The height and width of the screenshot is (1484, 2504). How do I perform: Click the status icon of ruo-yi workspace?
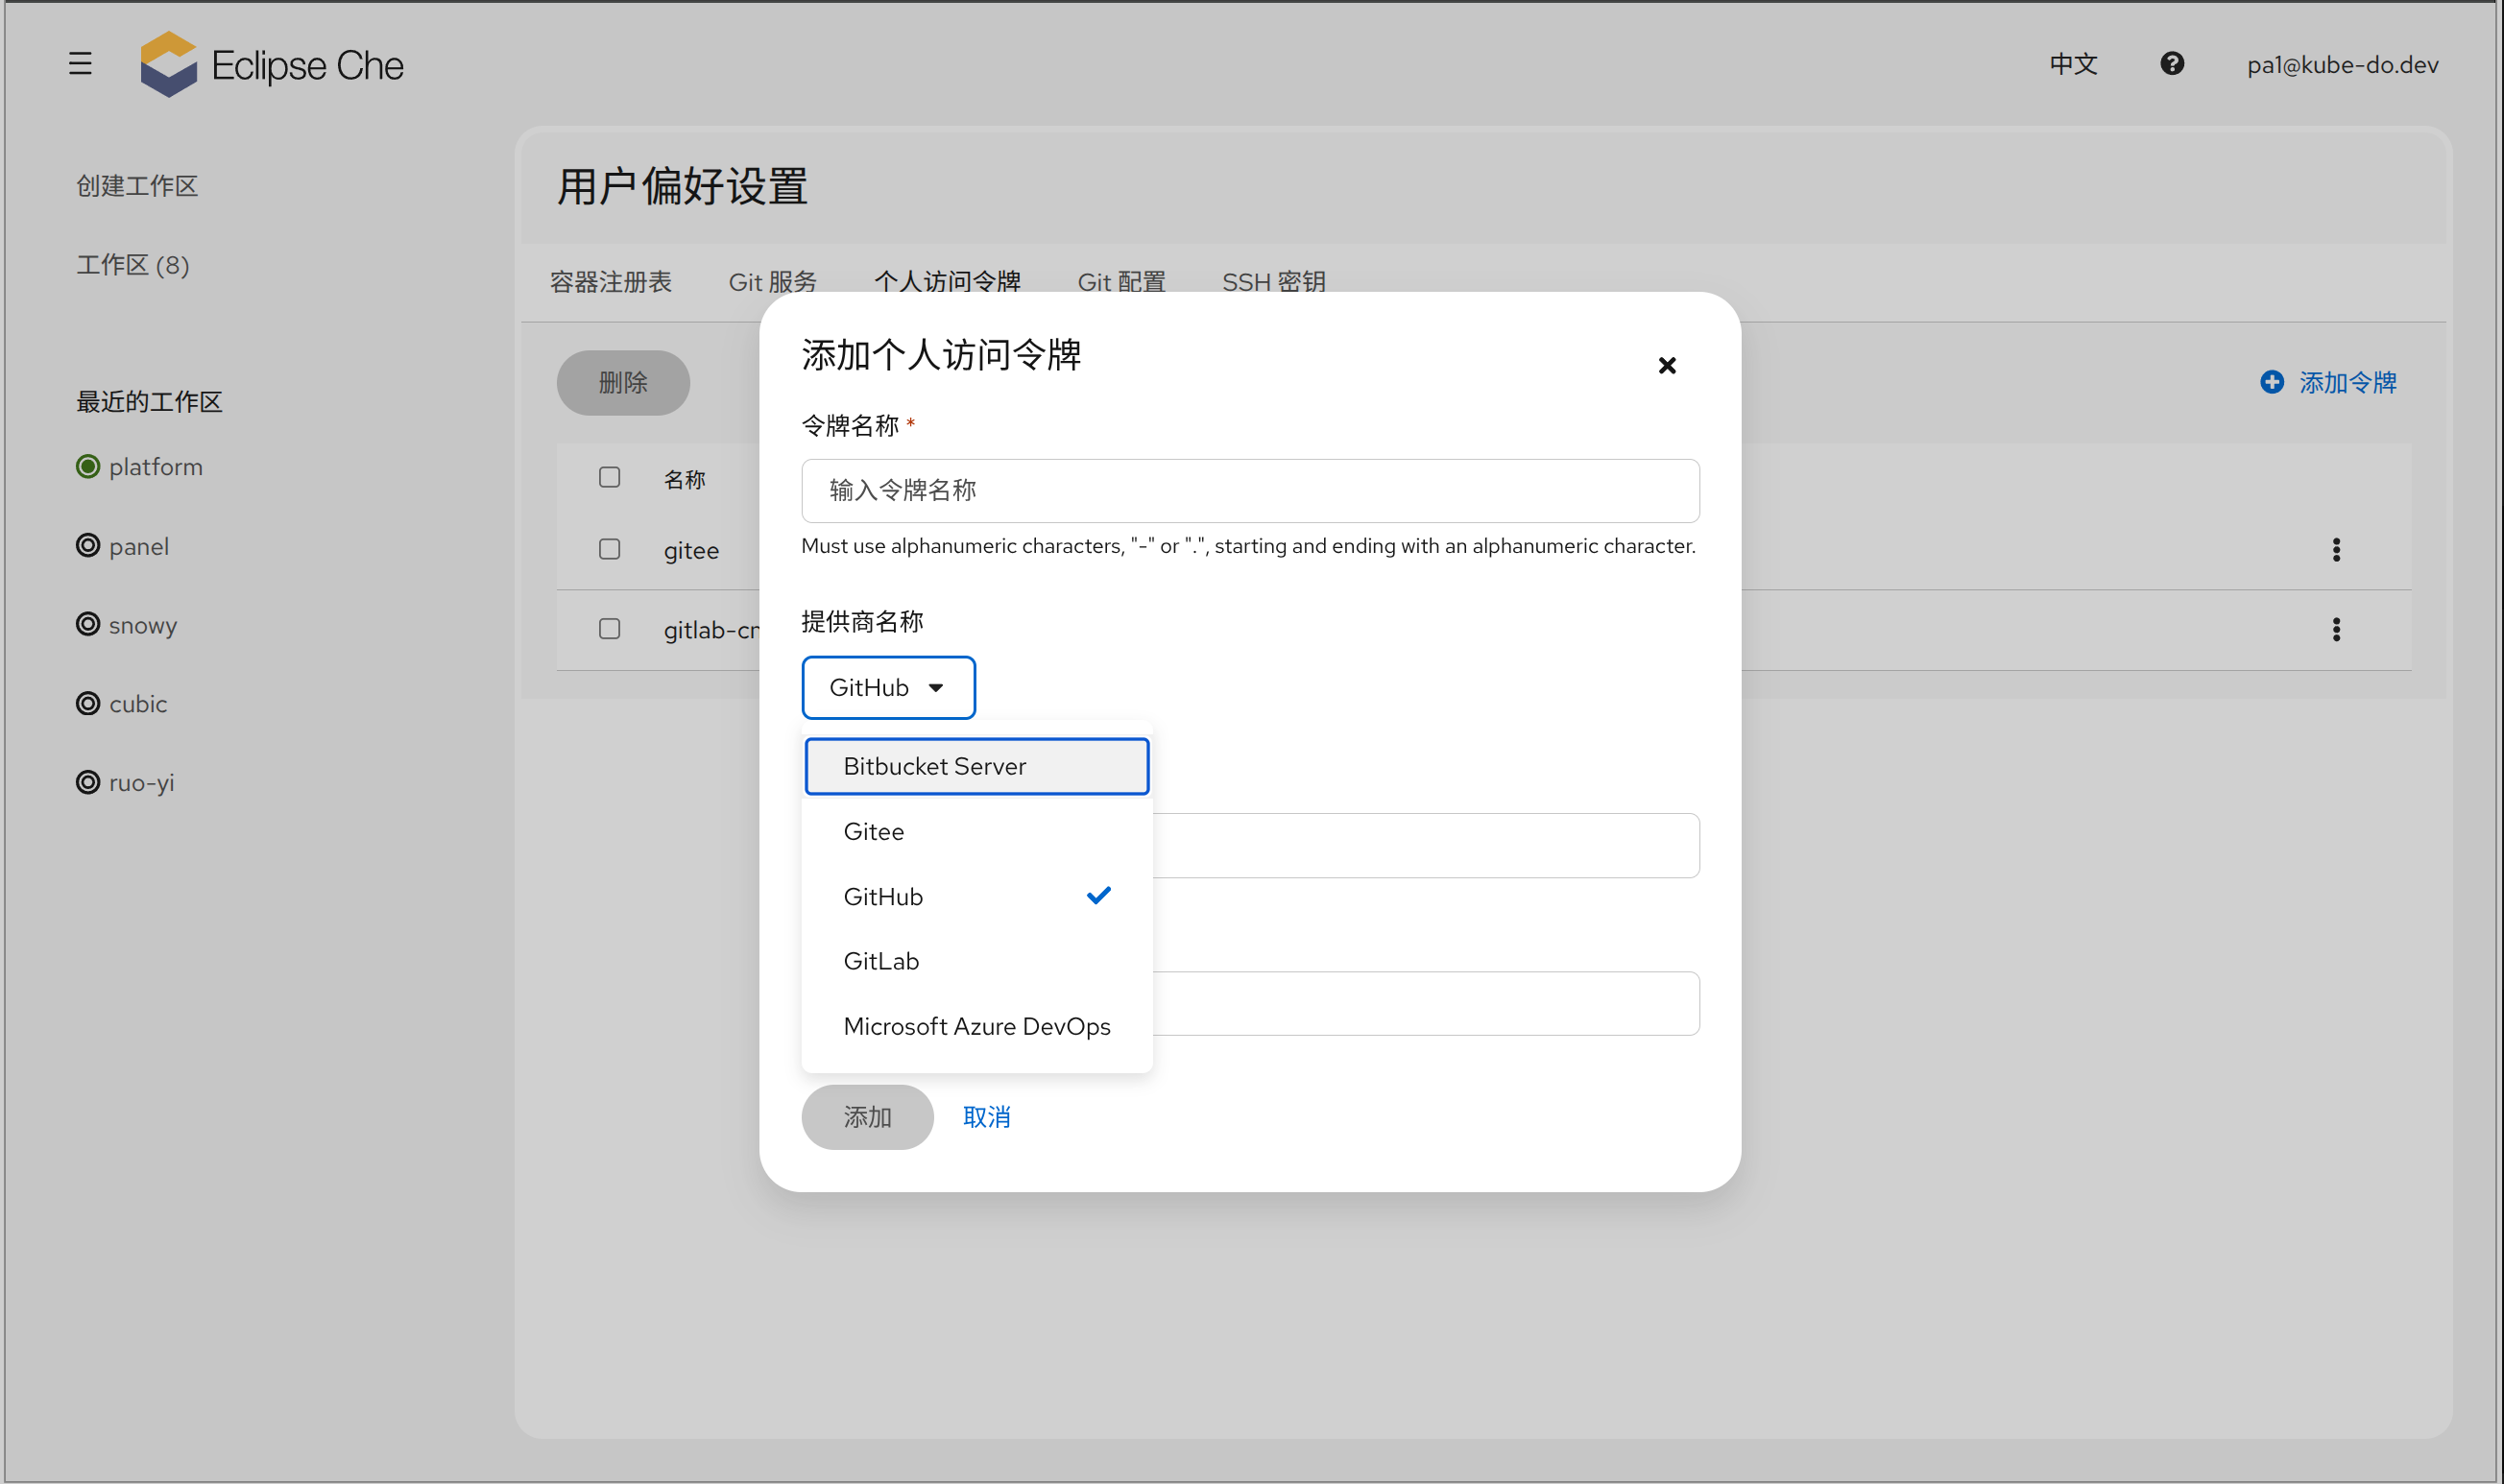pos(88,782)
